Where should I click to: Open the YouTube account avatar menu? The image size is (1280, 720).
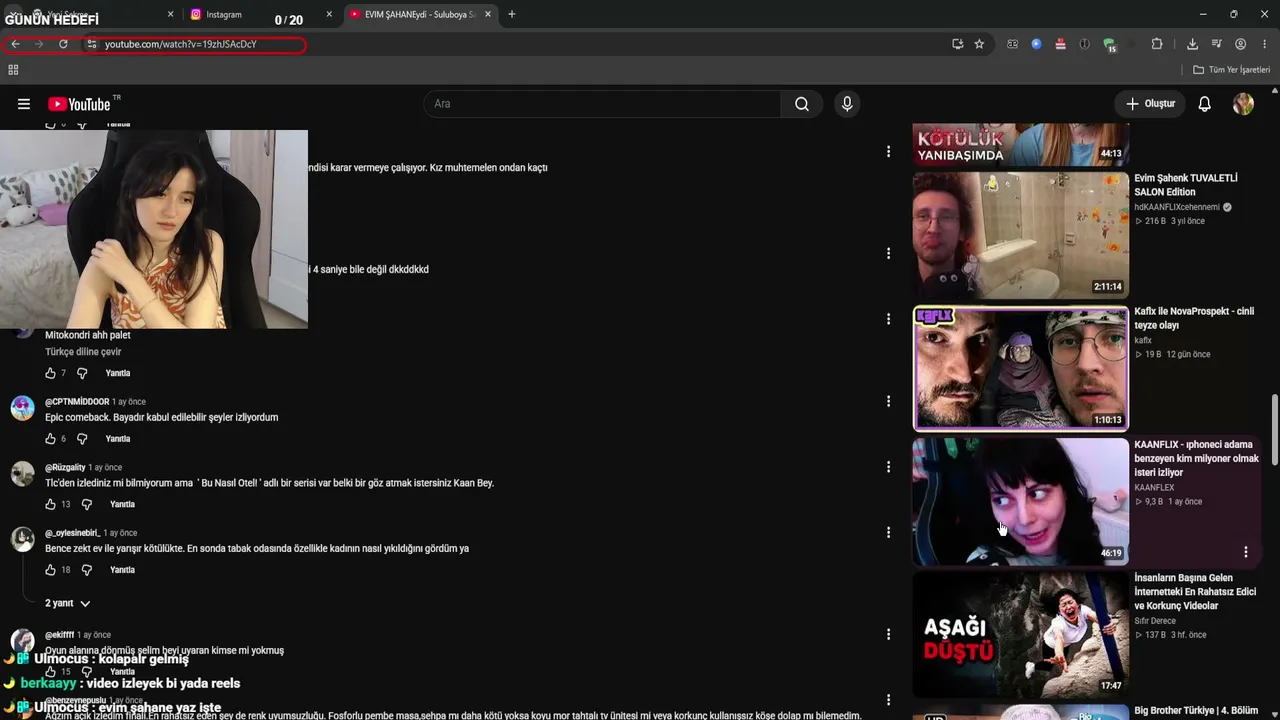(x=1243, y=104)
